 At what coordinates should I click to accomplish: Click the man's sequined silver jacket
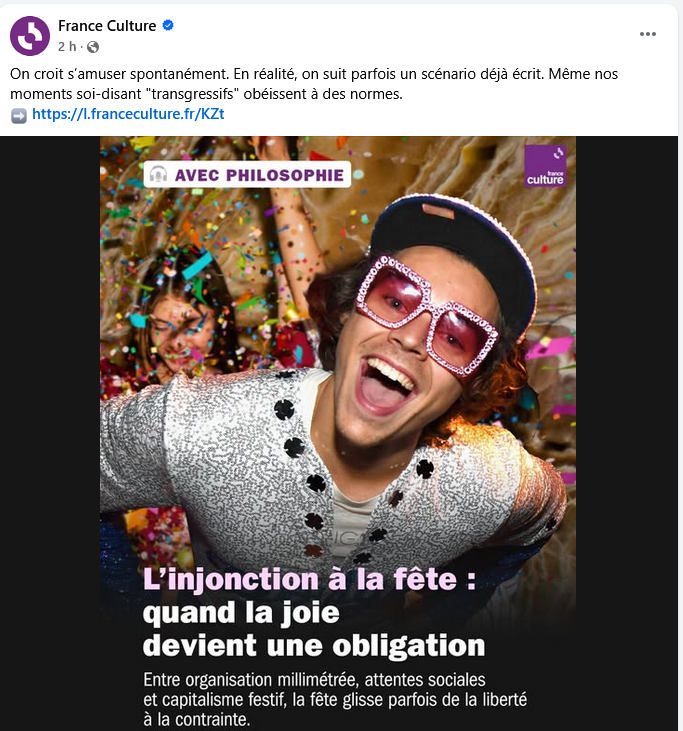coord(220,450)
